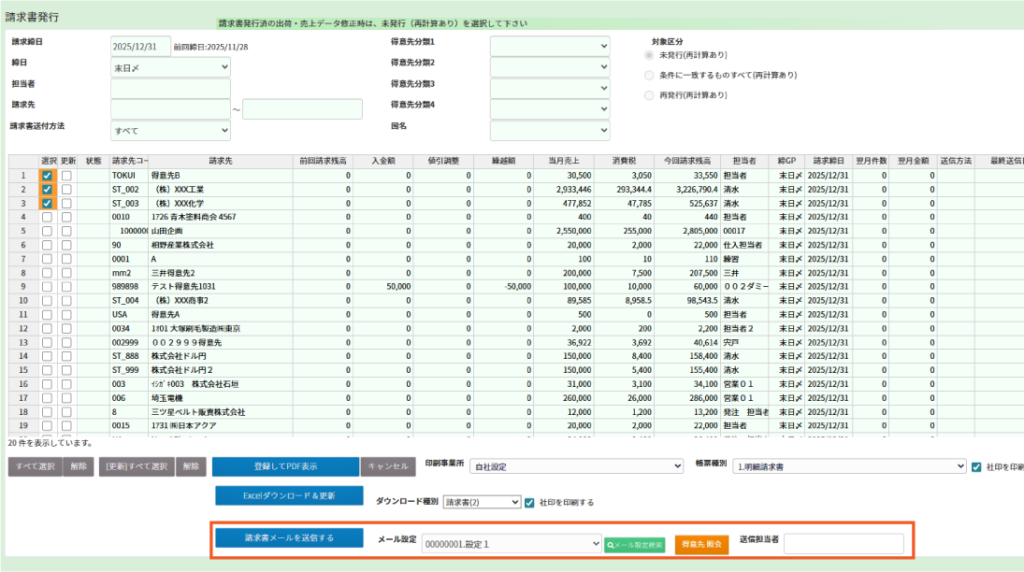Click the 当月売上 column header
Screen dimensions: 1024x572
[x=565, y=160]
